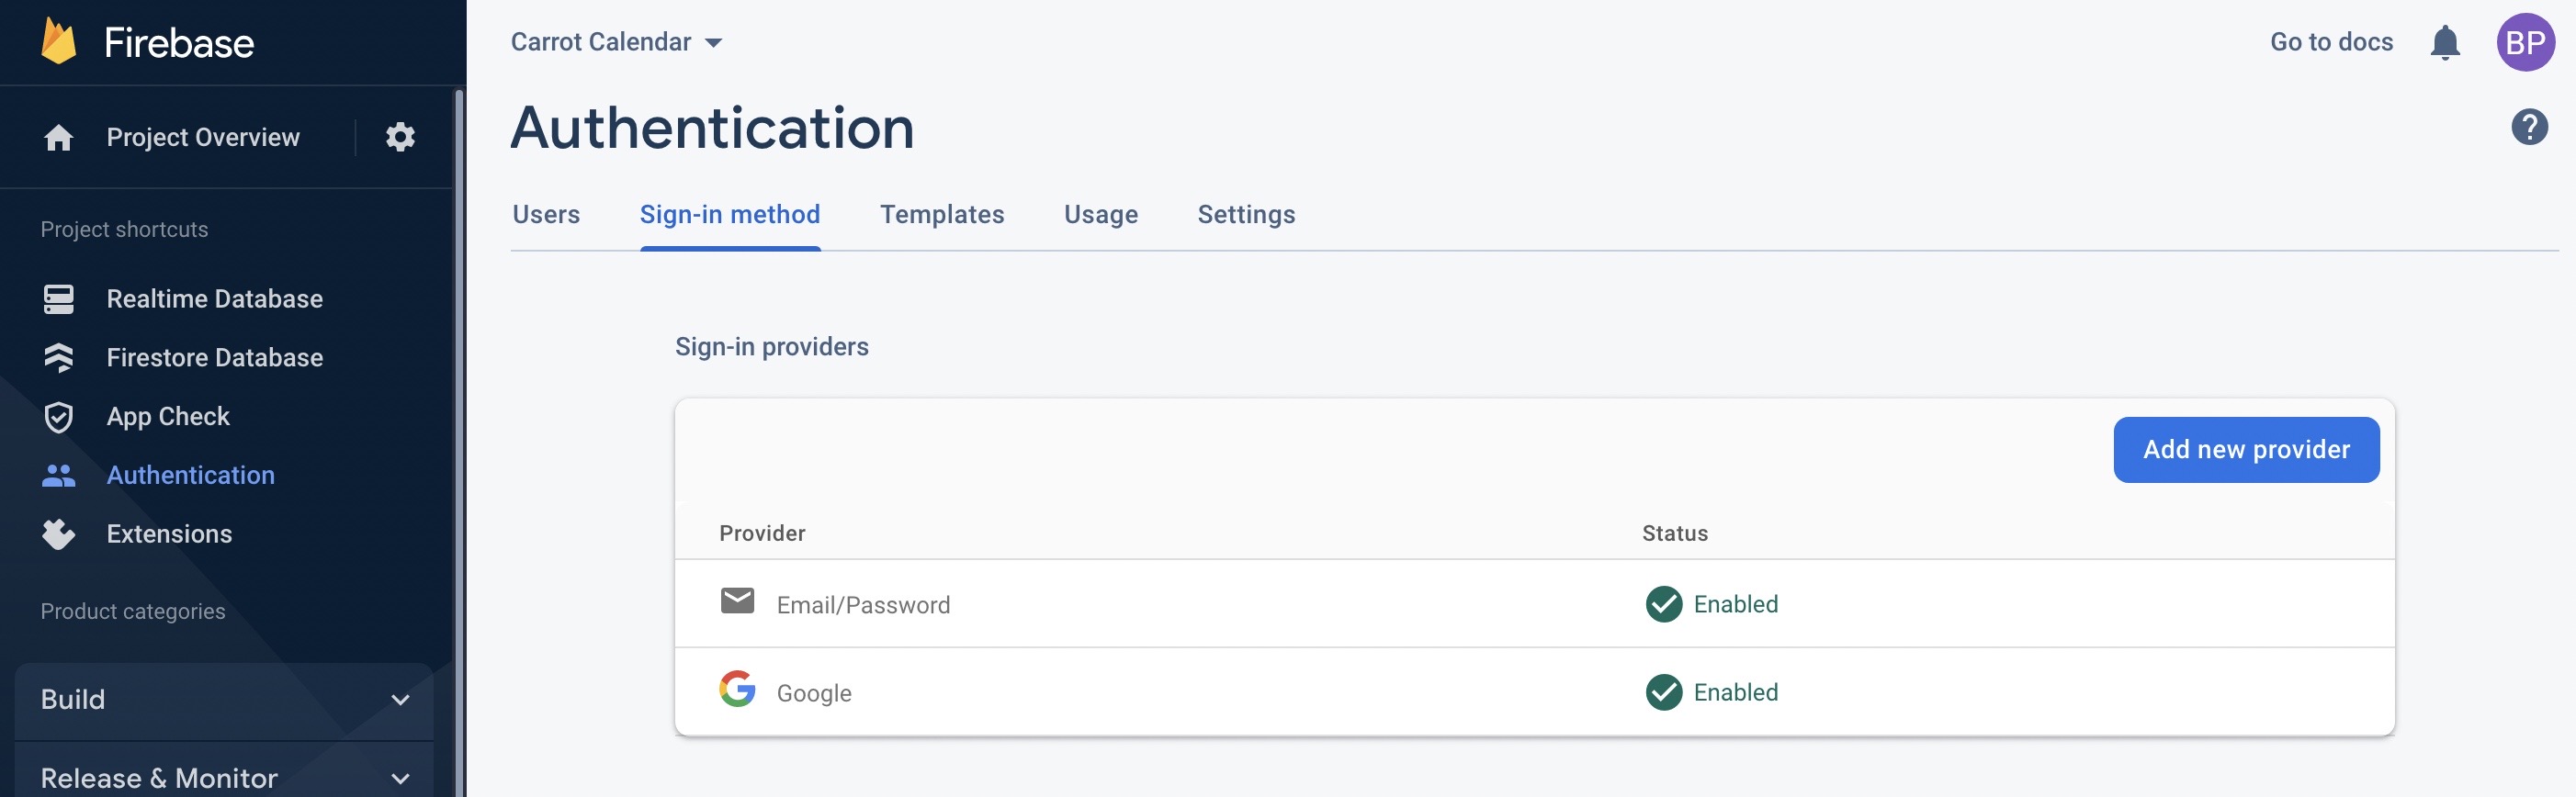Click Add new provider button
The image size is (2576, 797).
coord(2246,450)
